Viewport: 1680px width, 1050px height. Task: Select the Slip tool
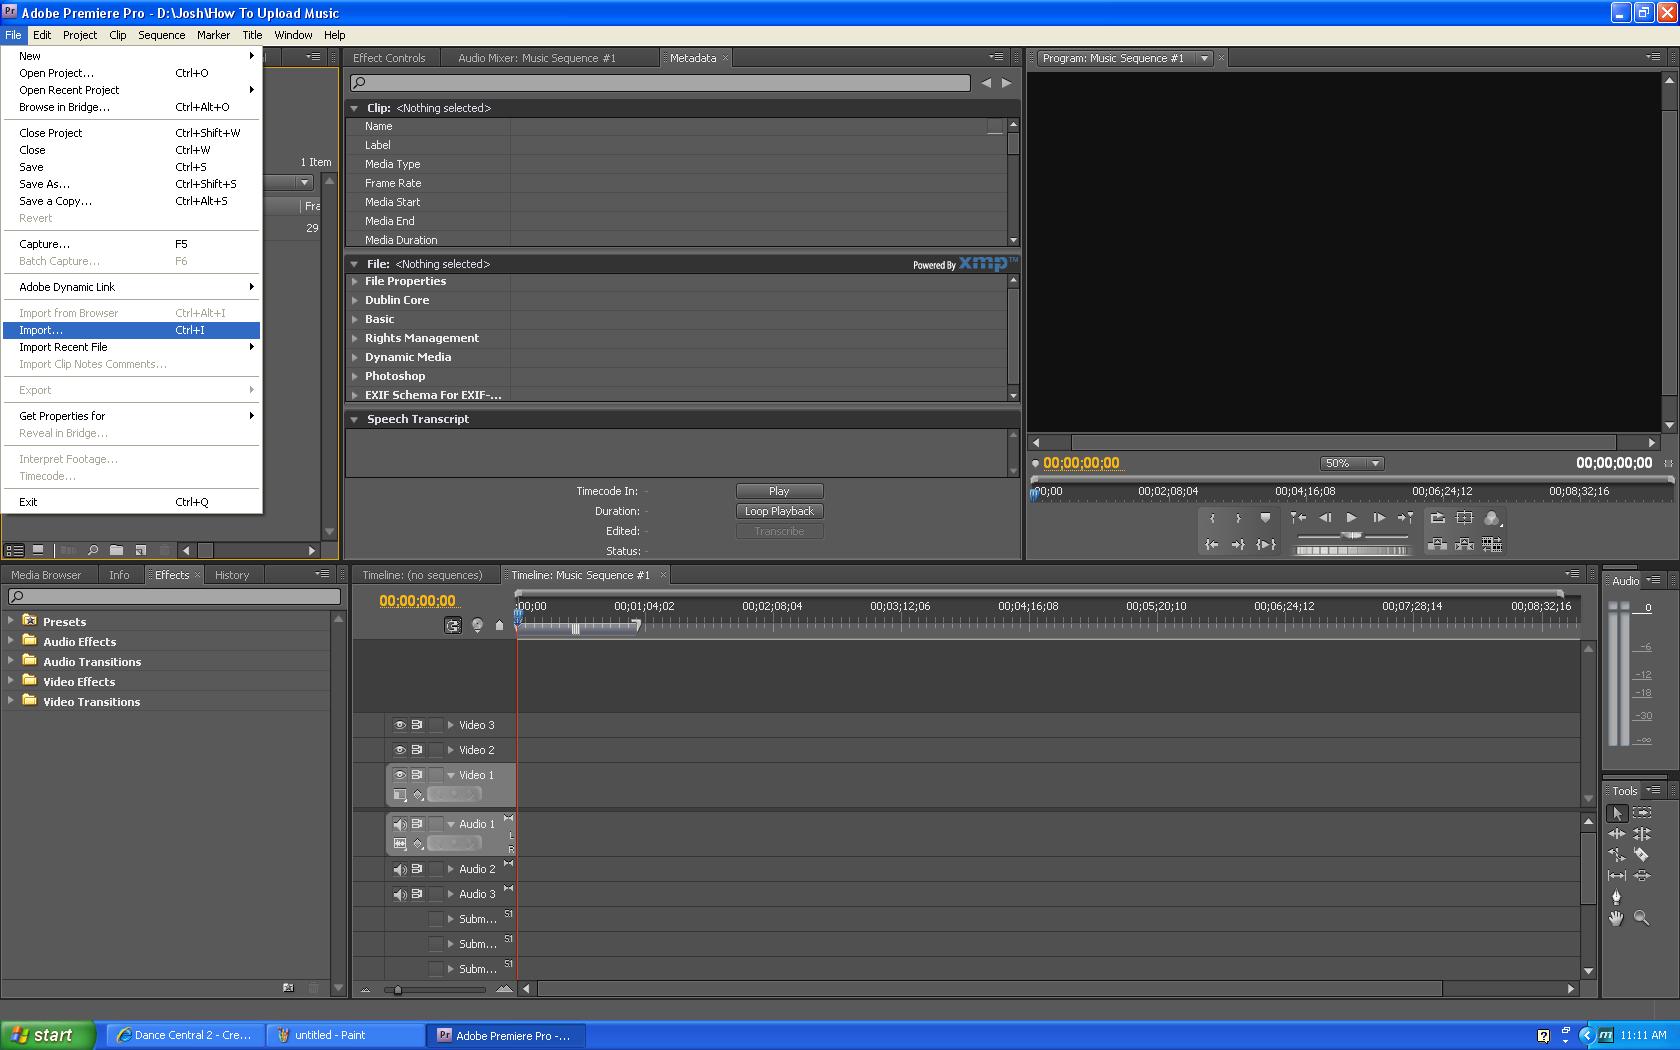1617,876
